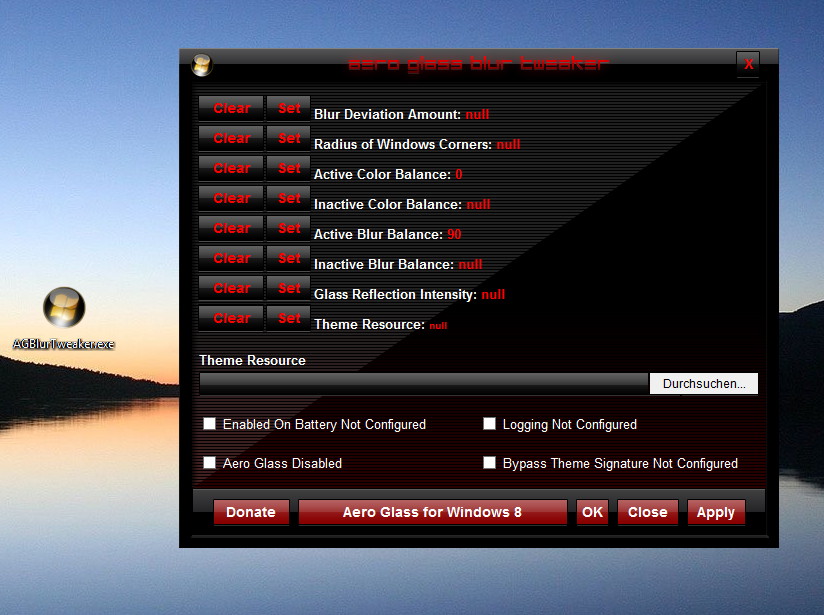Open the AGBlurTweaker.exe desktop icon
The width and height of the screenshot is (824, 615).
click(64, 318)
